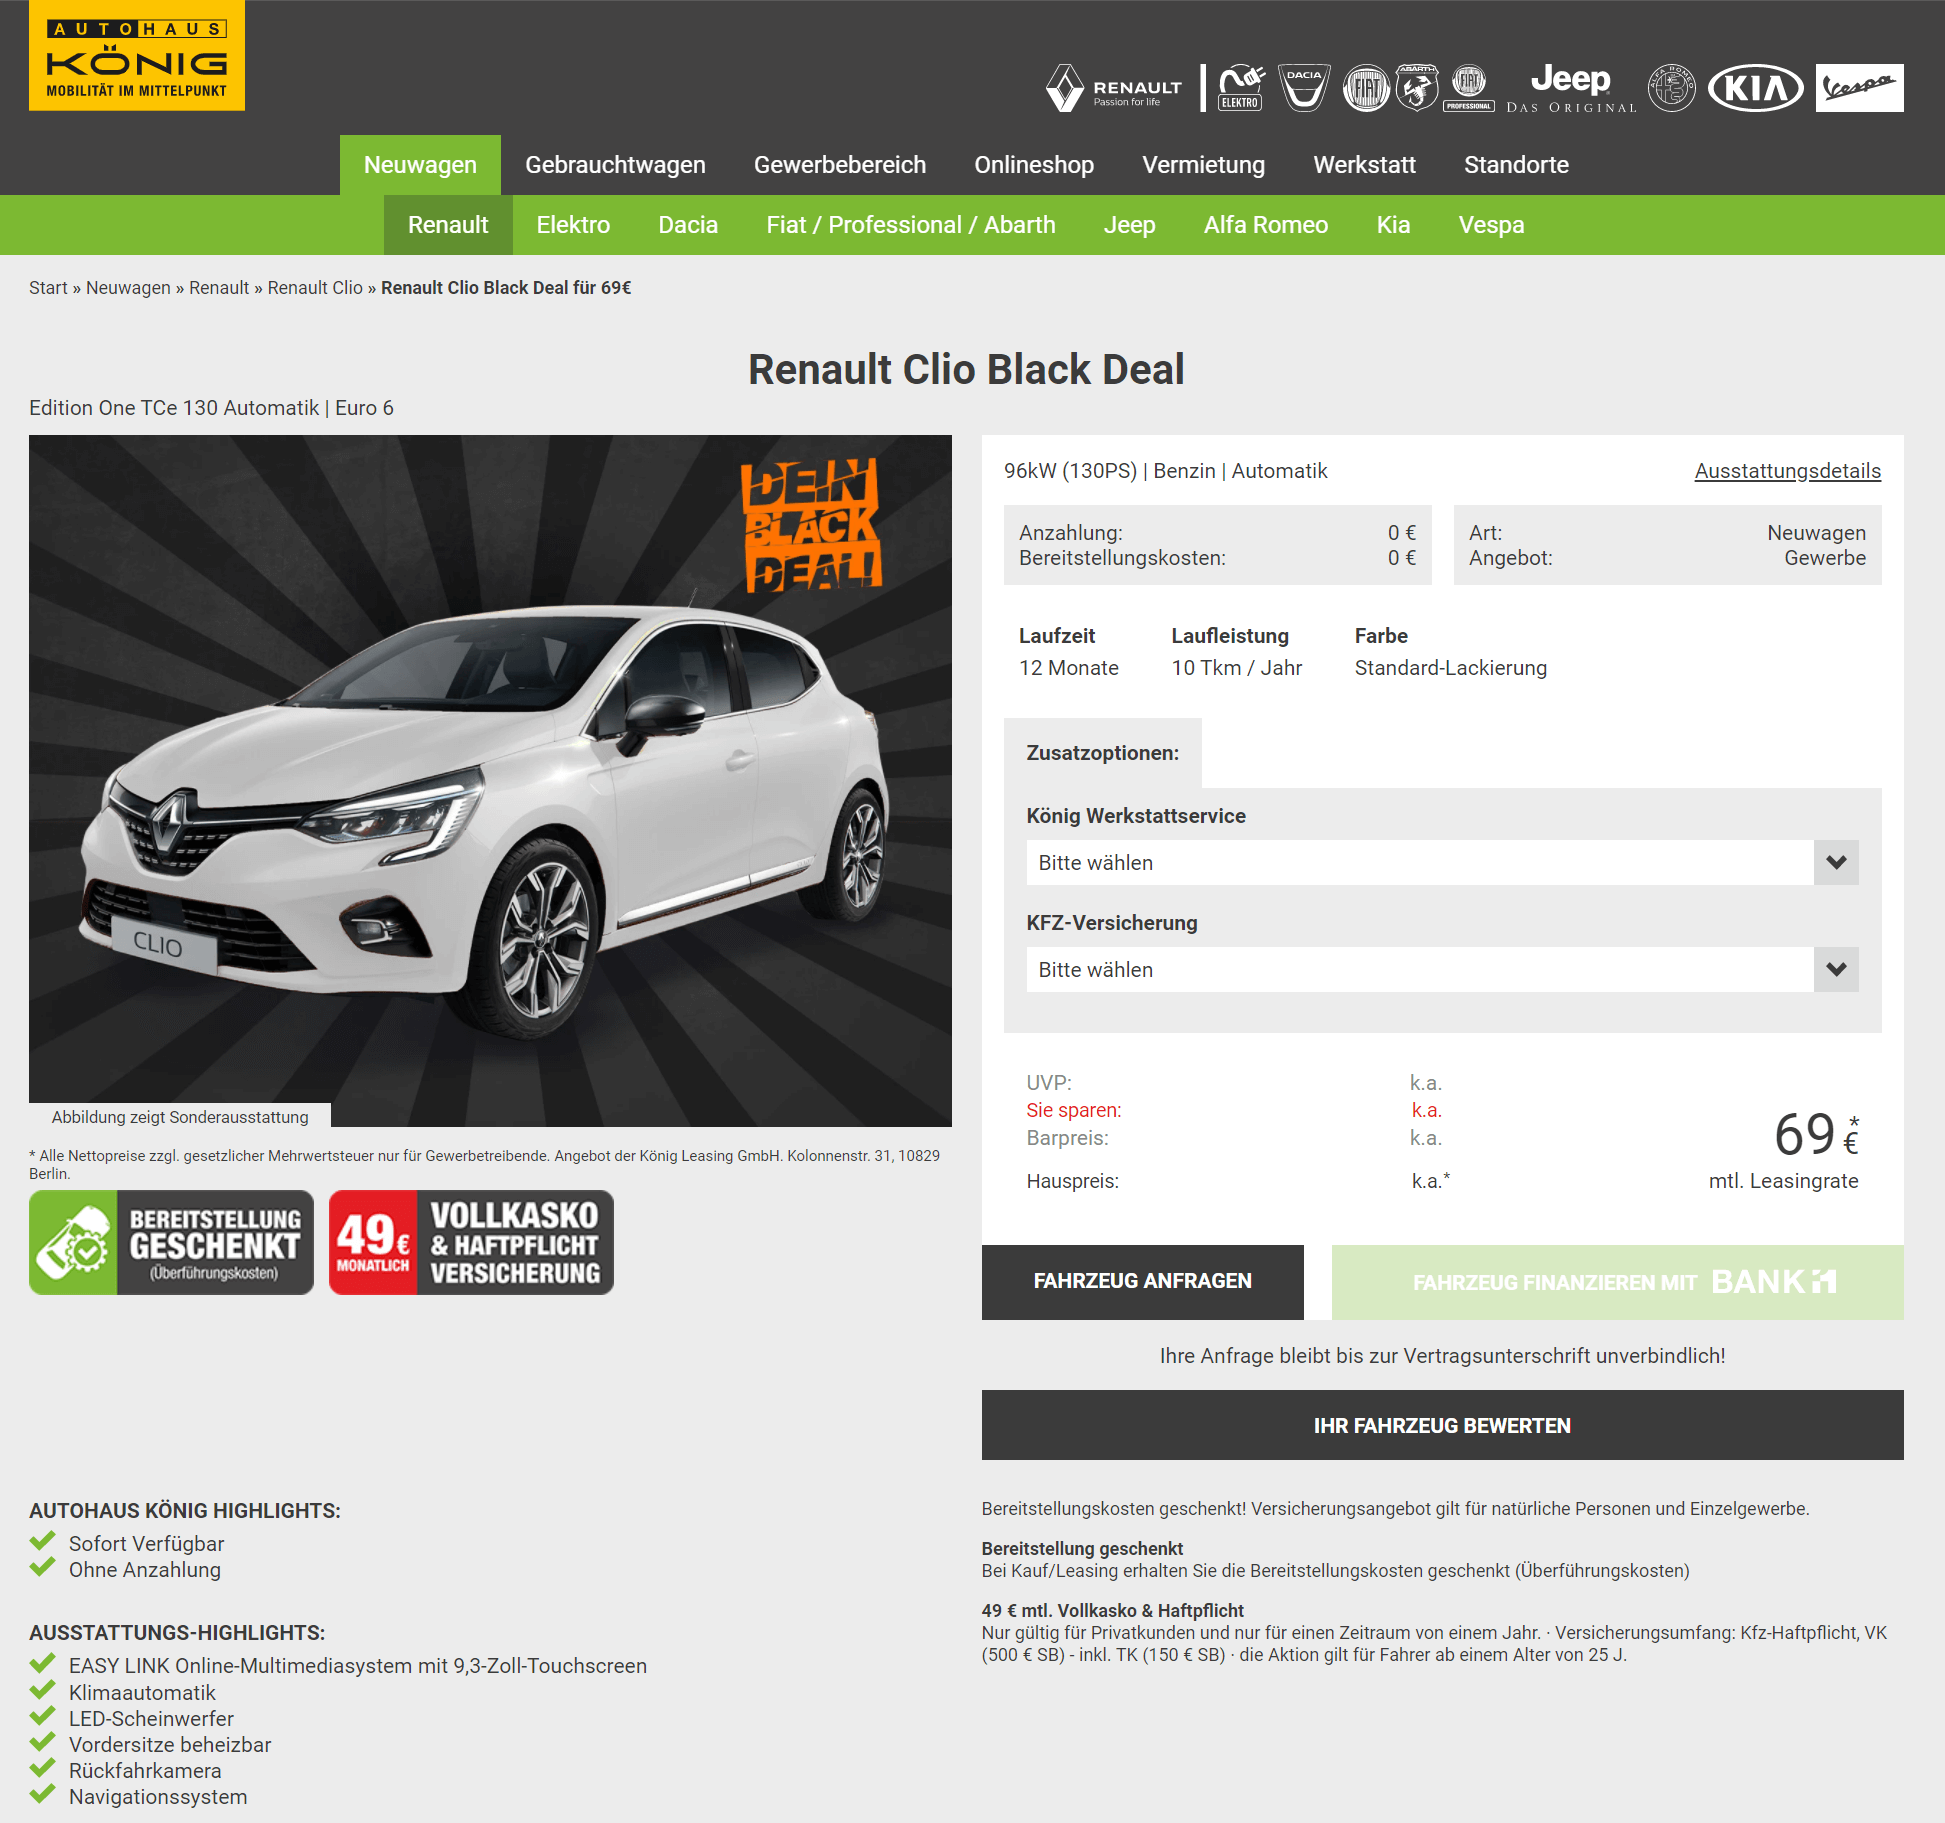Expand the KFZ-Versicherung dropdown arrow
The image size is (1945, 1823).
point(1836,970)
